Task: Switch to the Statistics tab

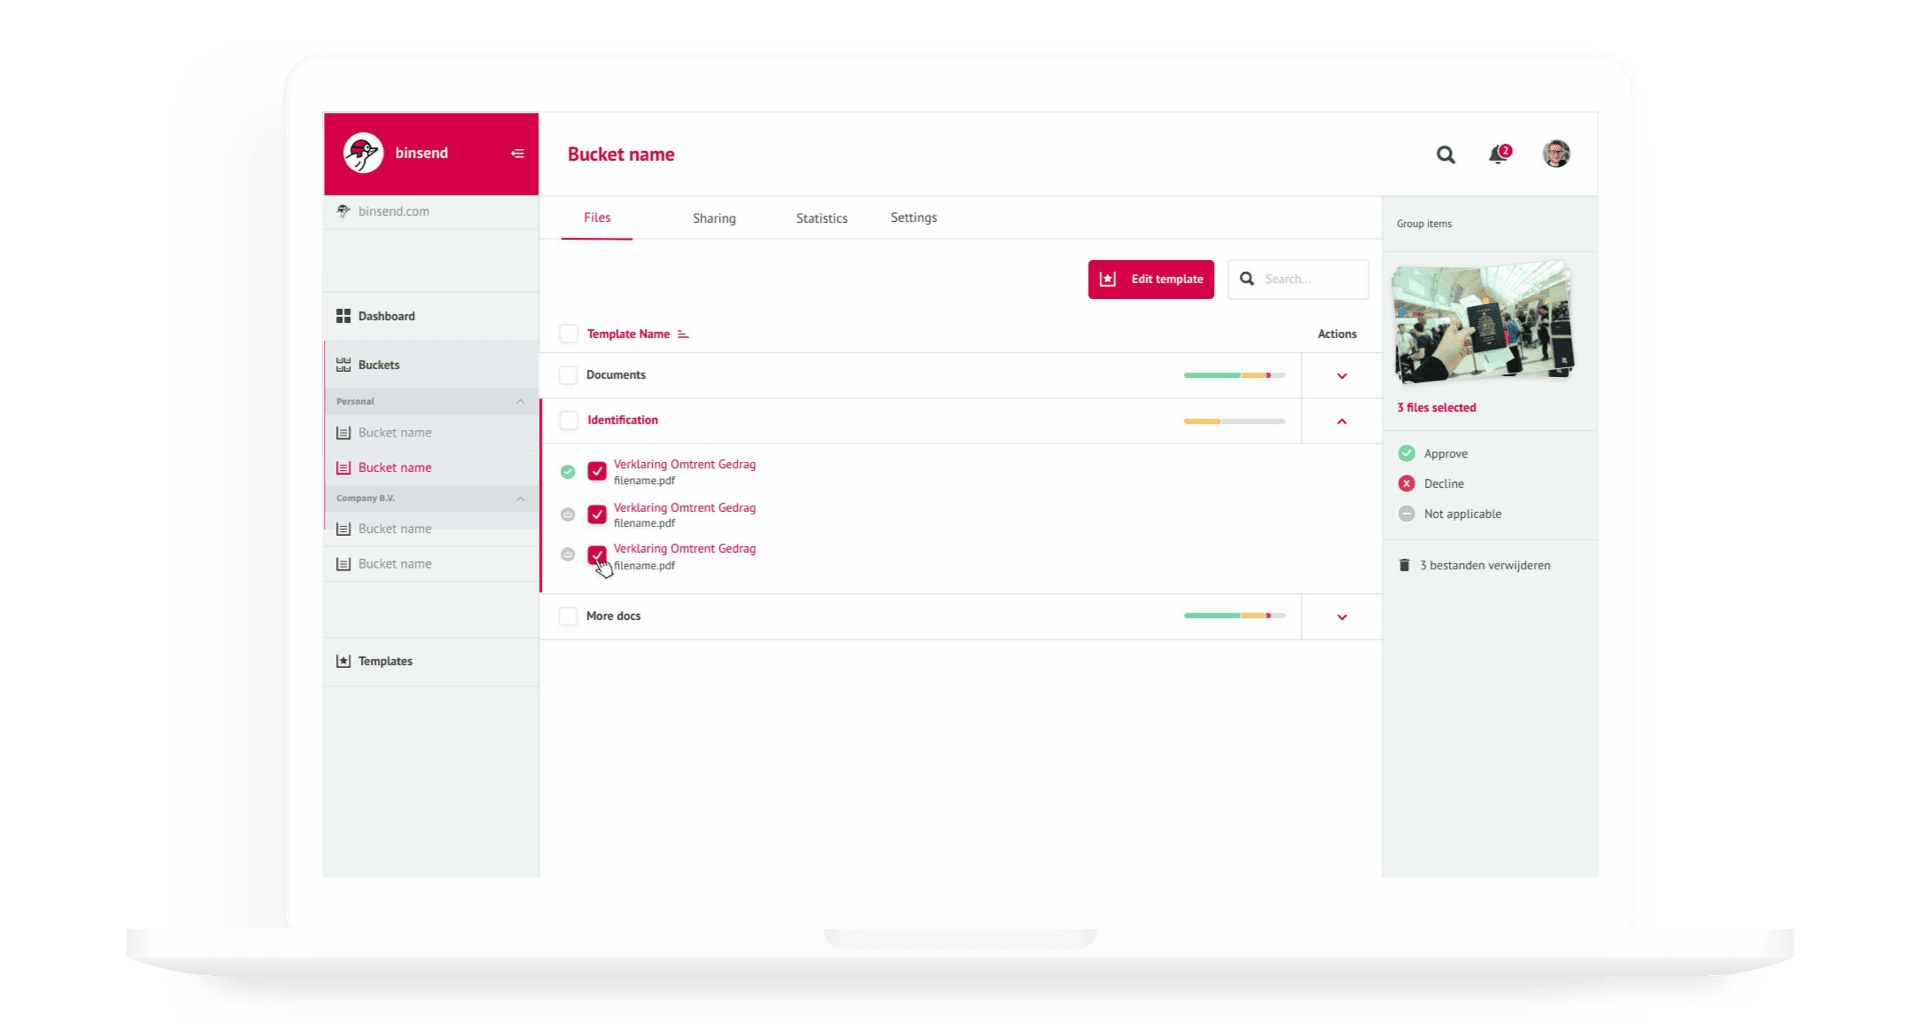Action: pyautogui.click(x=821, y=217)
